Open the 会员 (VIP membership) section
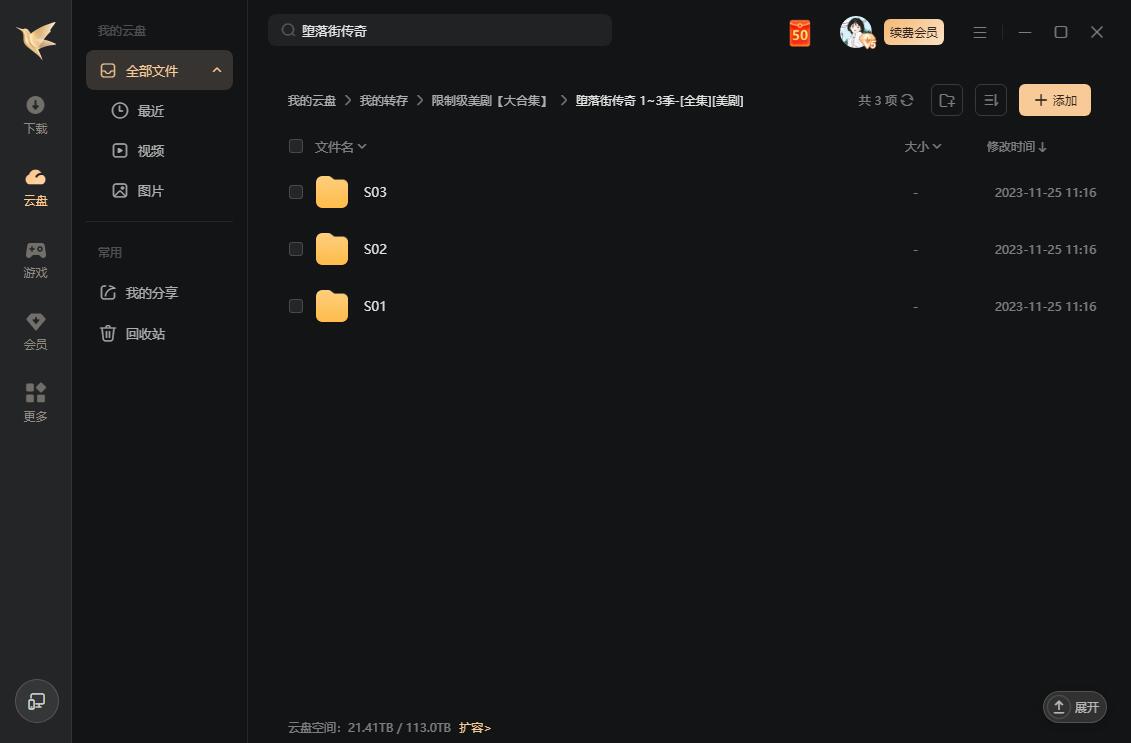The height and width of the screenshot is (743, 1131). click(35, 330)
